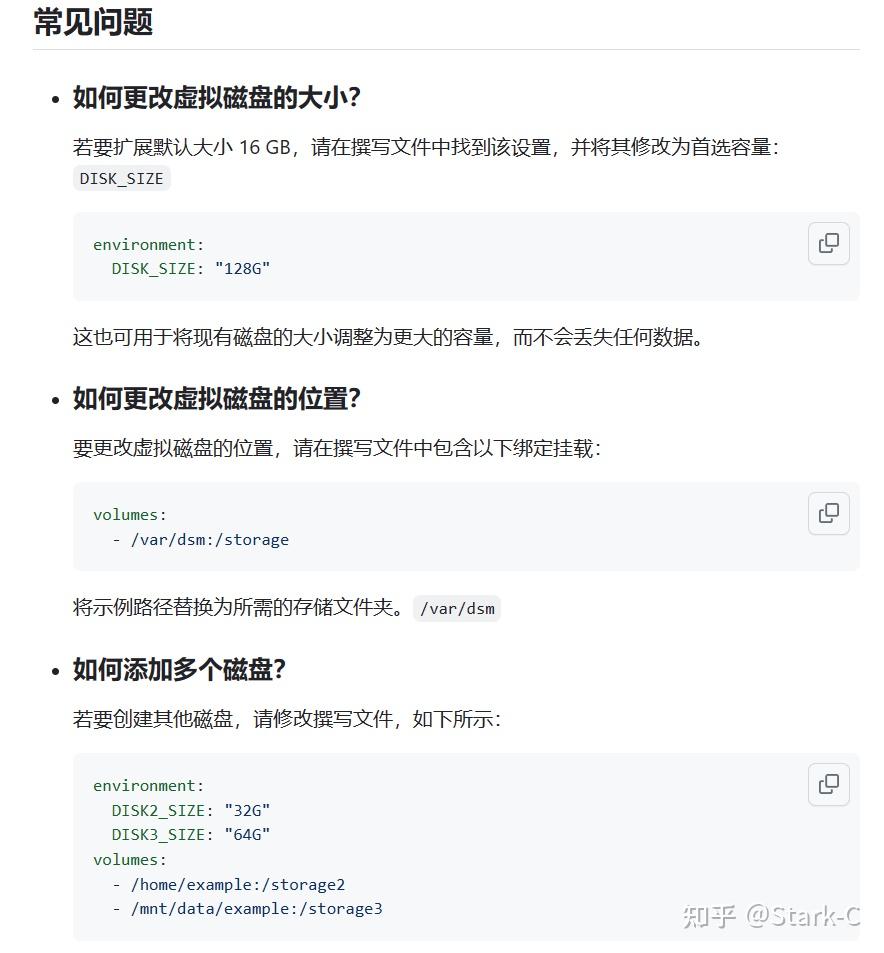The image size is (884, 953).
Task: Click the DISK3_SIZE: "64G" code line
Action: 193,834
